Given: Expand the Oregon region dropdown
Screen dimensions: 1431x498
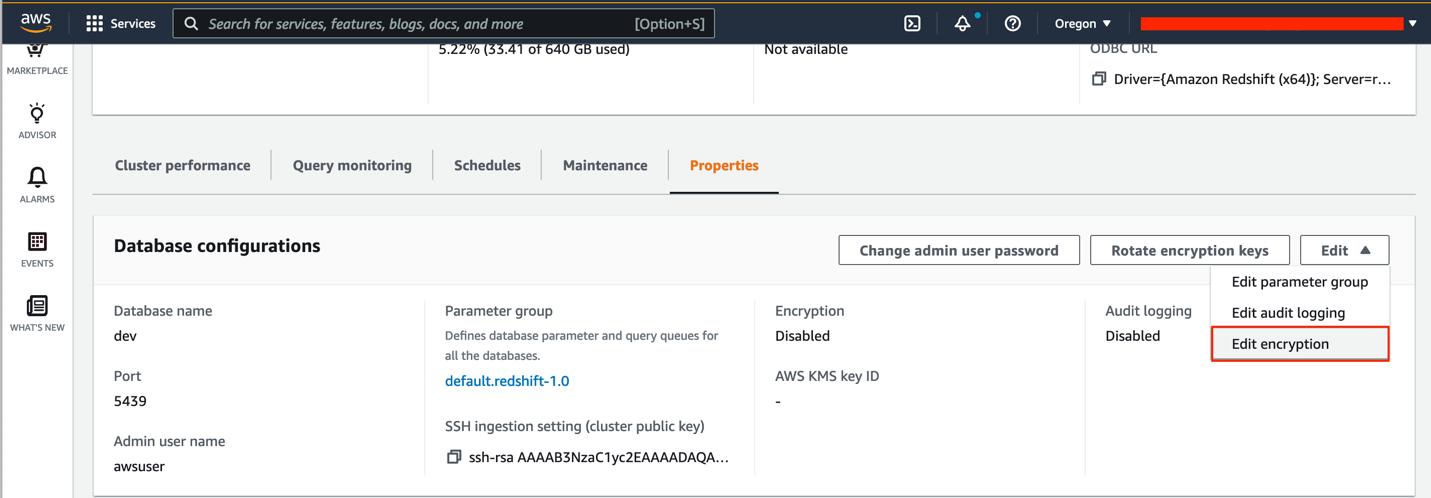Looking at the screenshot, I should [x=1082, y=23].
